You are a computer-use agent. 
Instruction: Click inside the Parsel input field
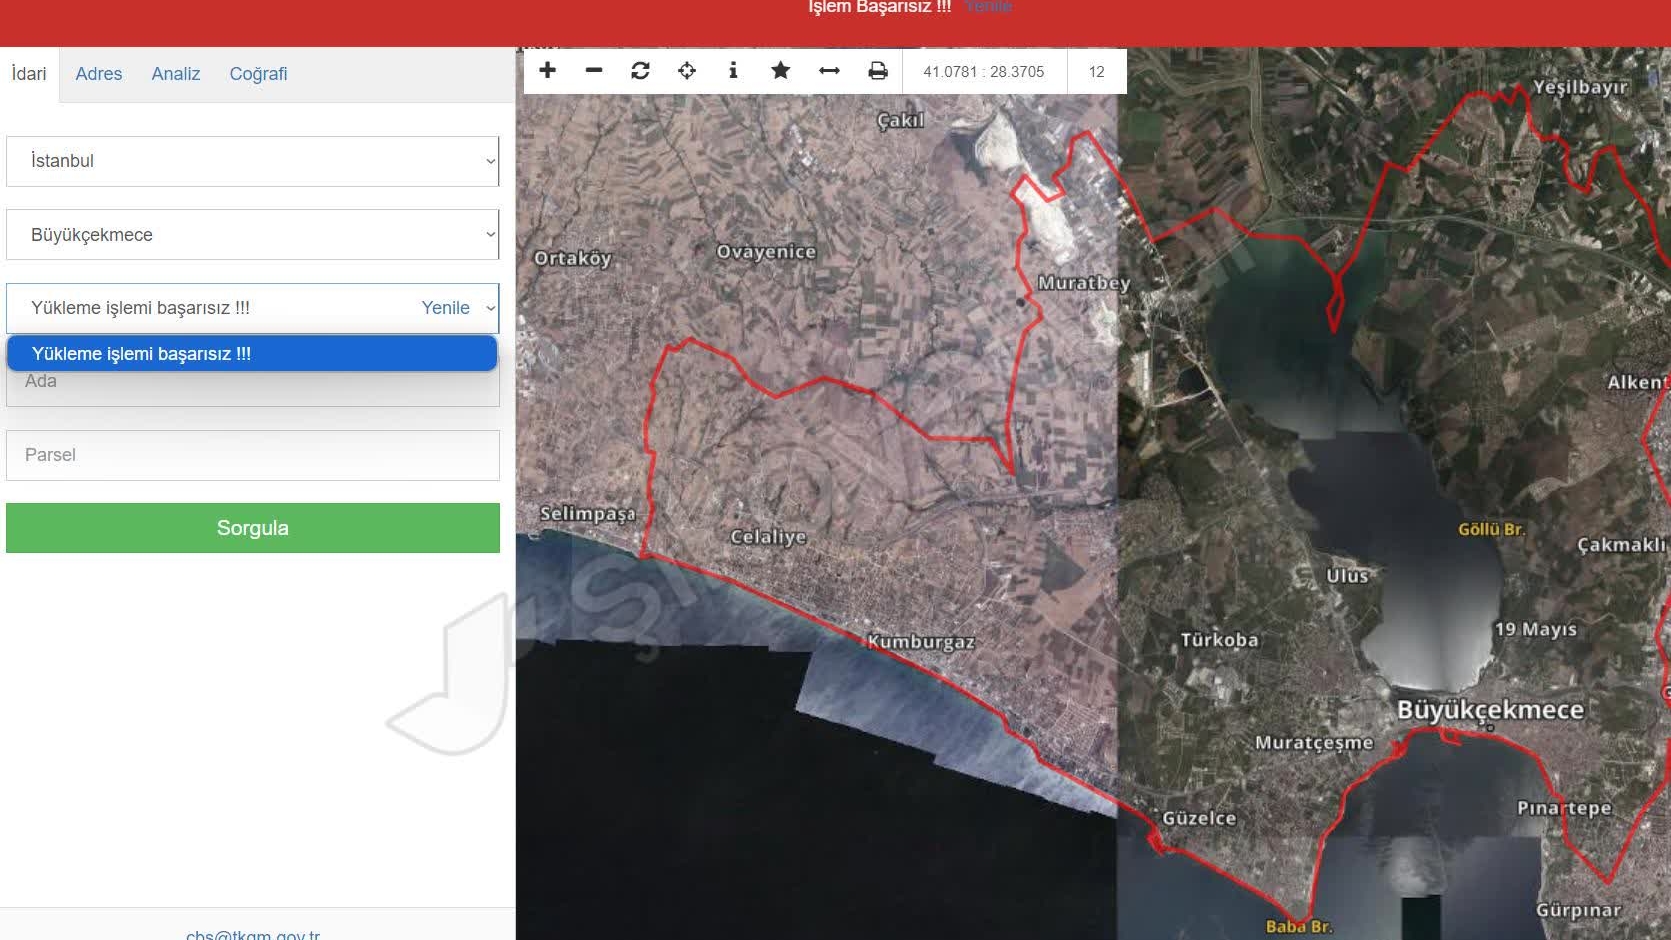[x=252, y=455]
